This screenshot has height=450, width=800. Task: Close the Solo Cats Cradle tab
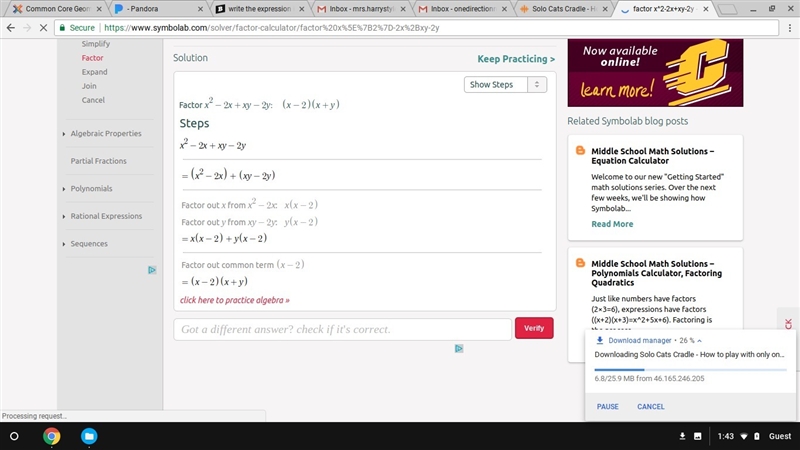click(605, 9)
